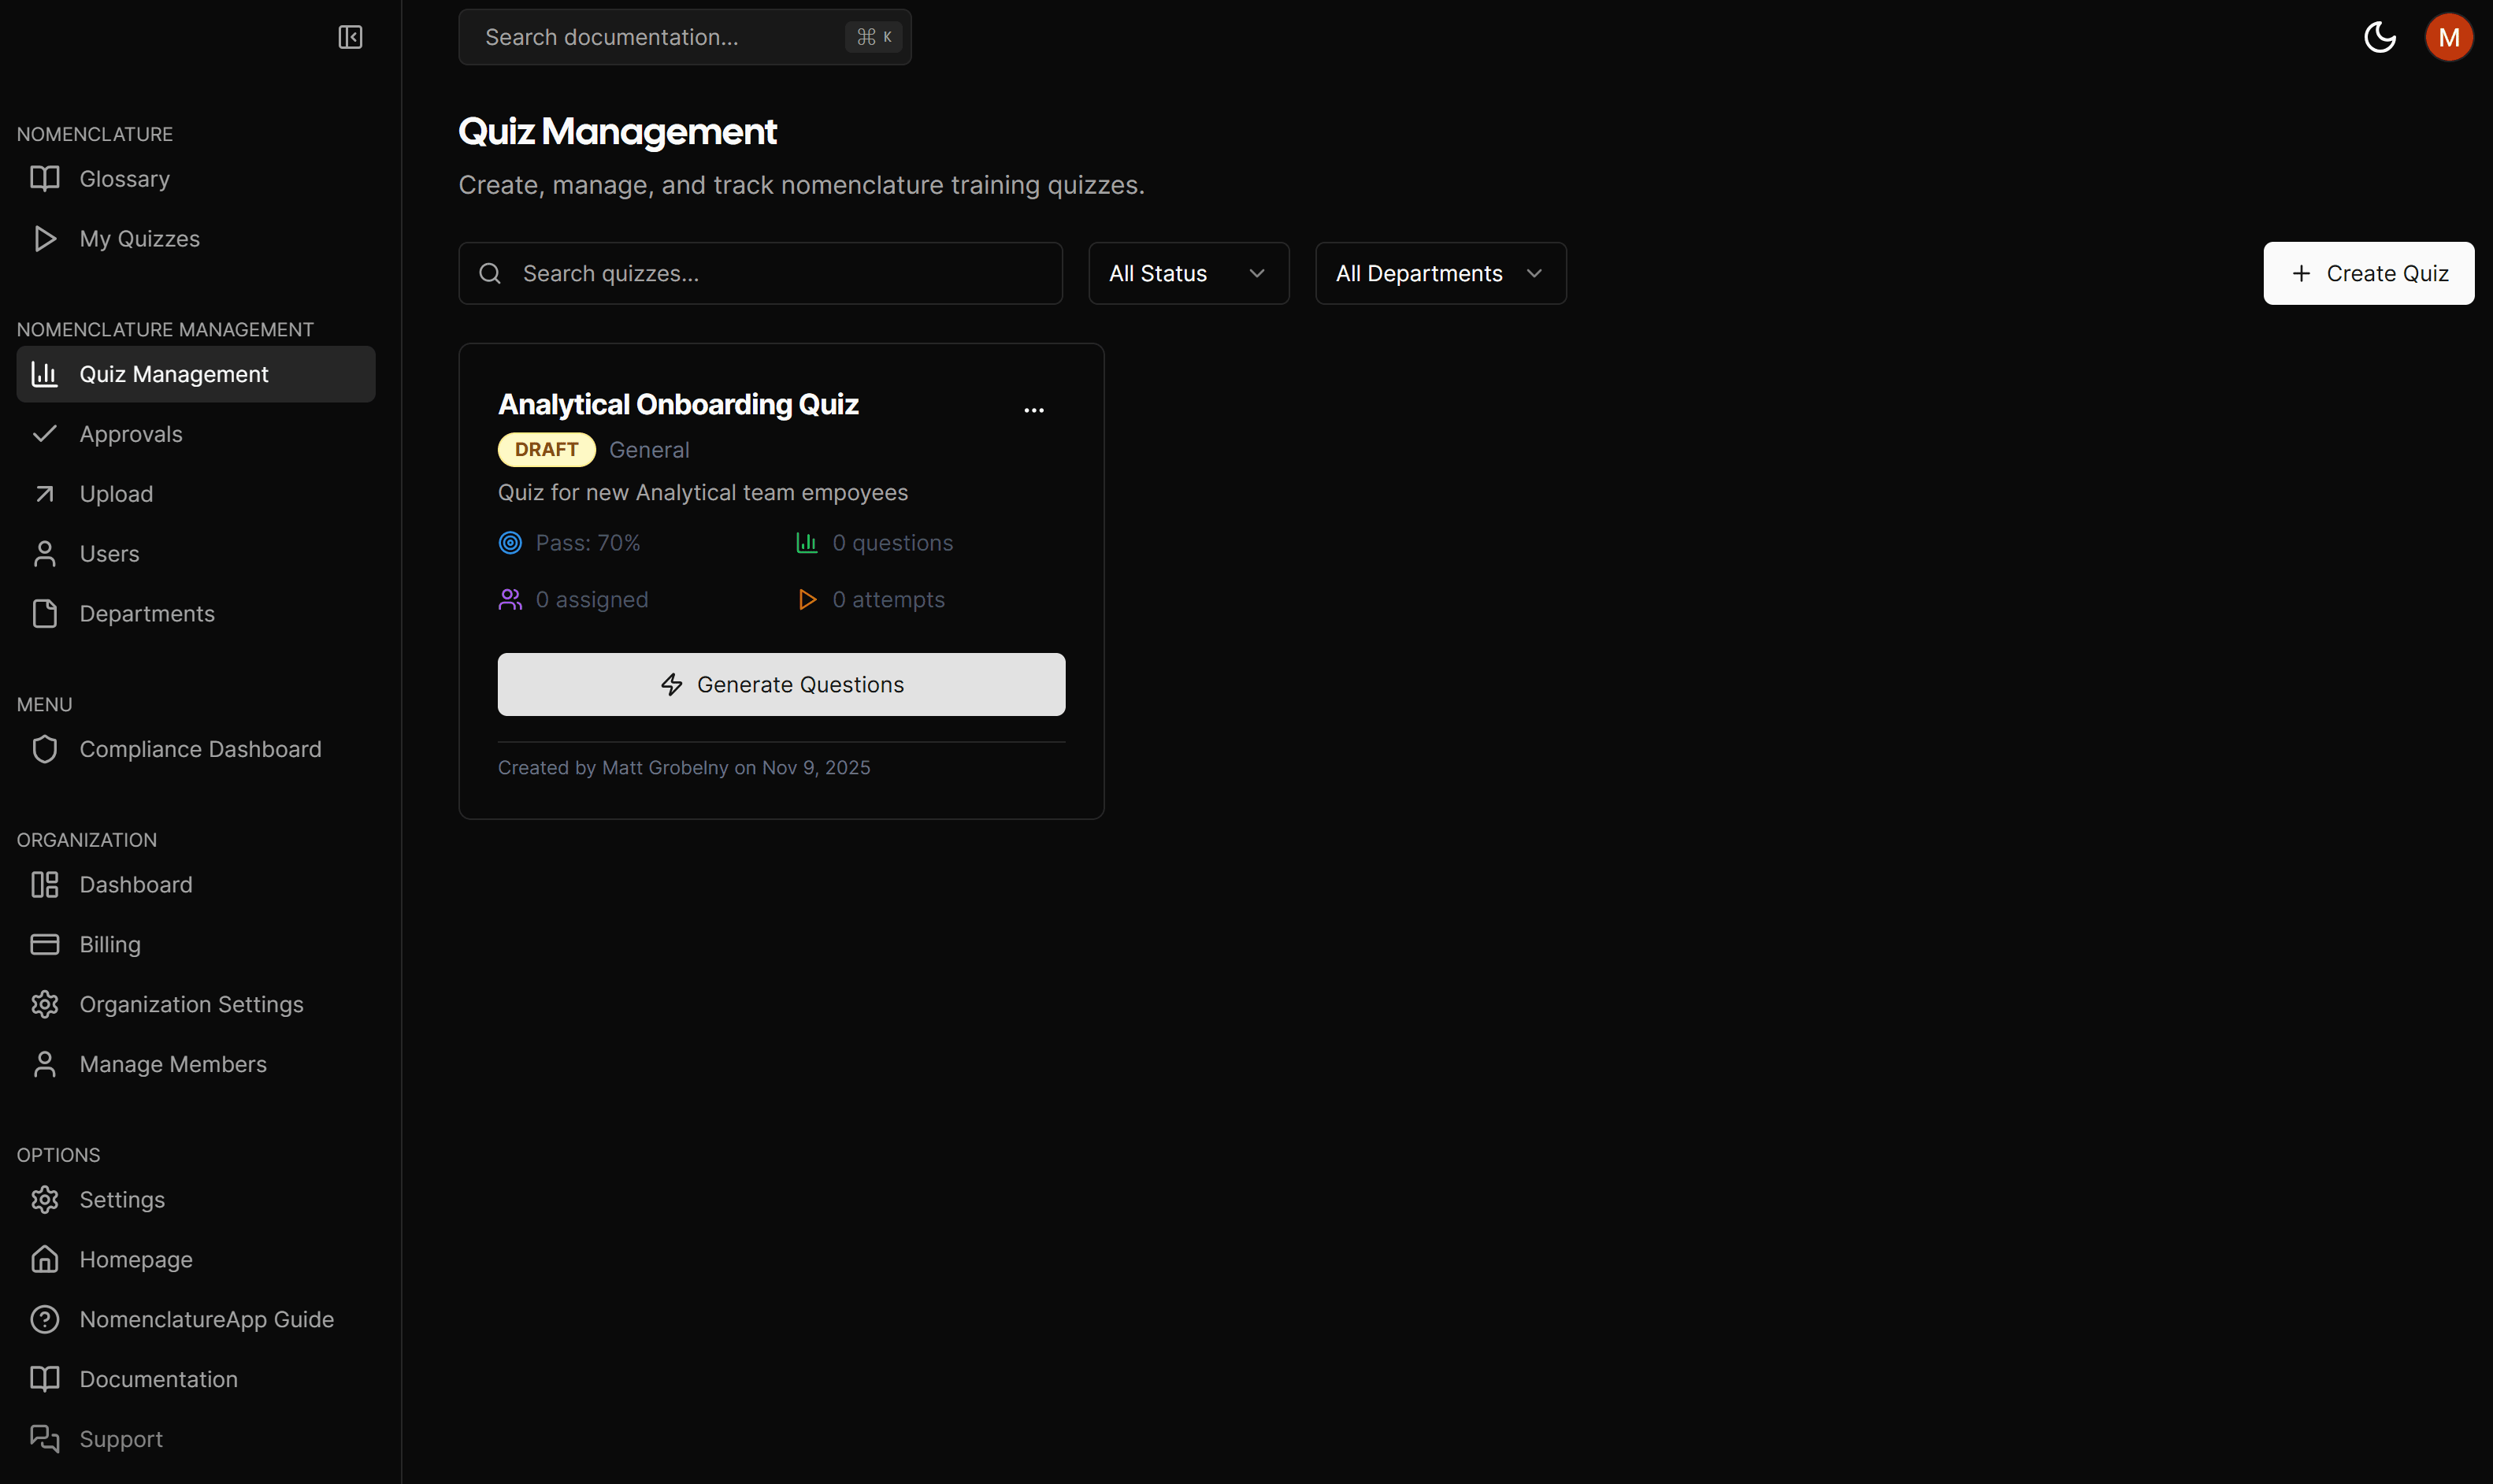Open user avatar M menu

[2448, 37]
